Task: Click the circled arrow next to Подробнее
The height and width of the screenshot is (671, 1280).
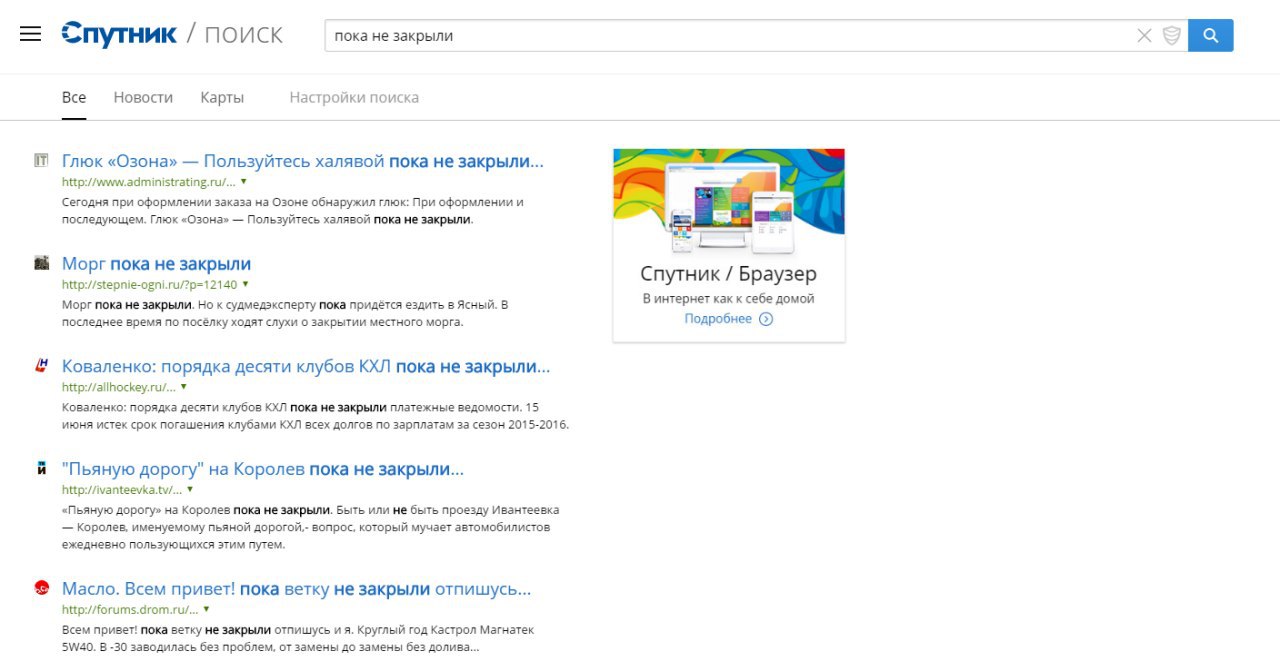Action: click(766, 319)
